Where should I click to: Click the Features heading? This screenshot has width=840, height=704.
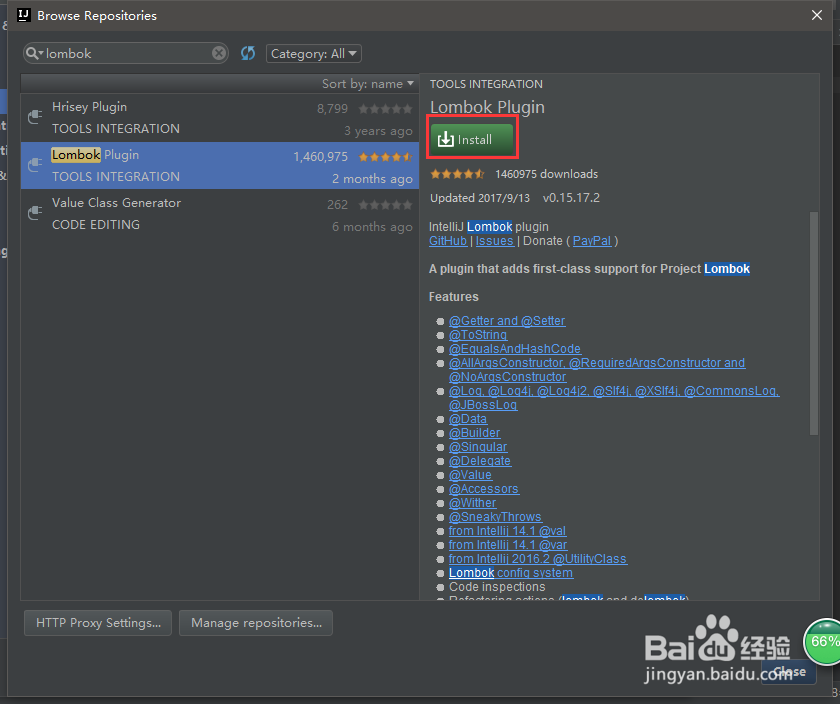click(454, 297)
